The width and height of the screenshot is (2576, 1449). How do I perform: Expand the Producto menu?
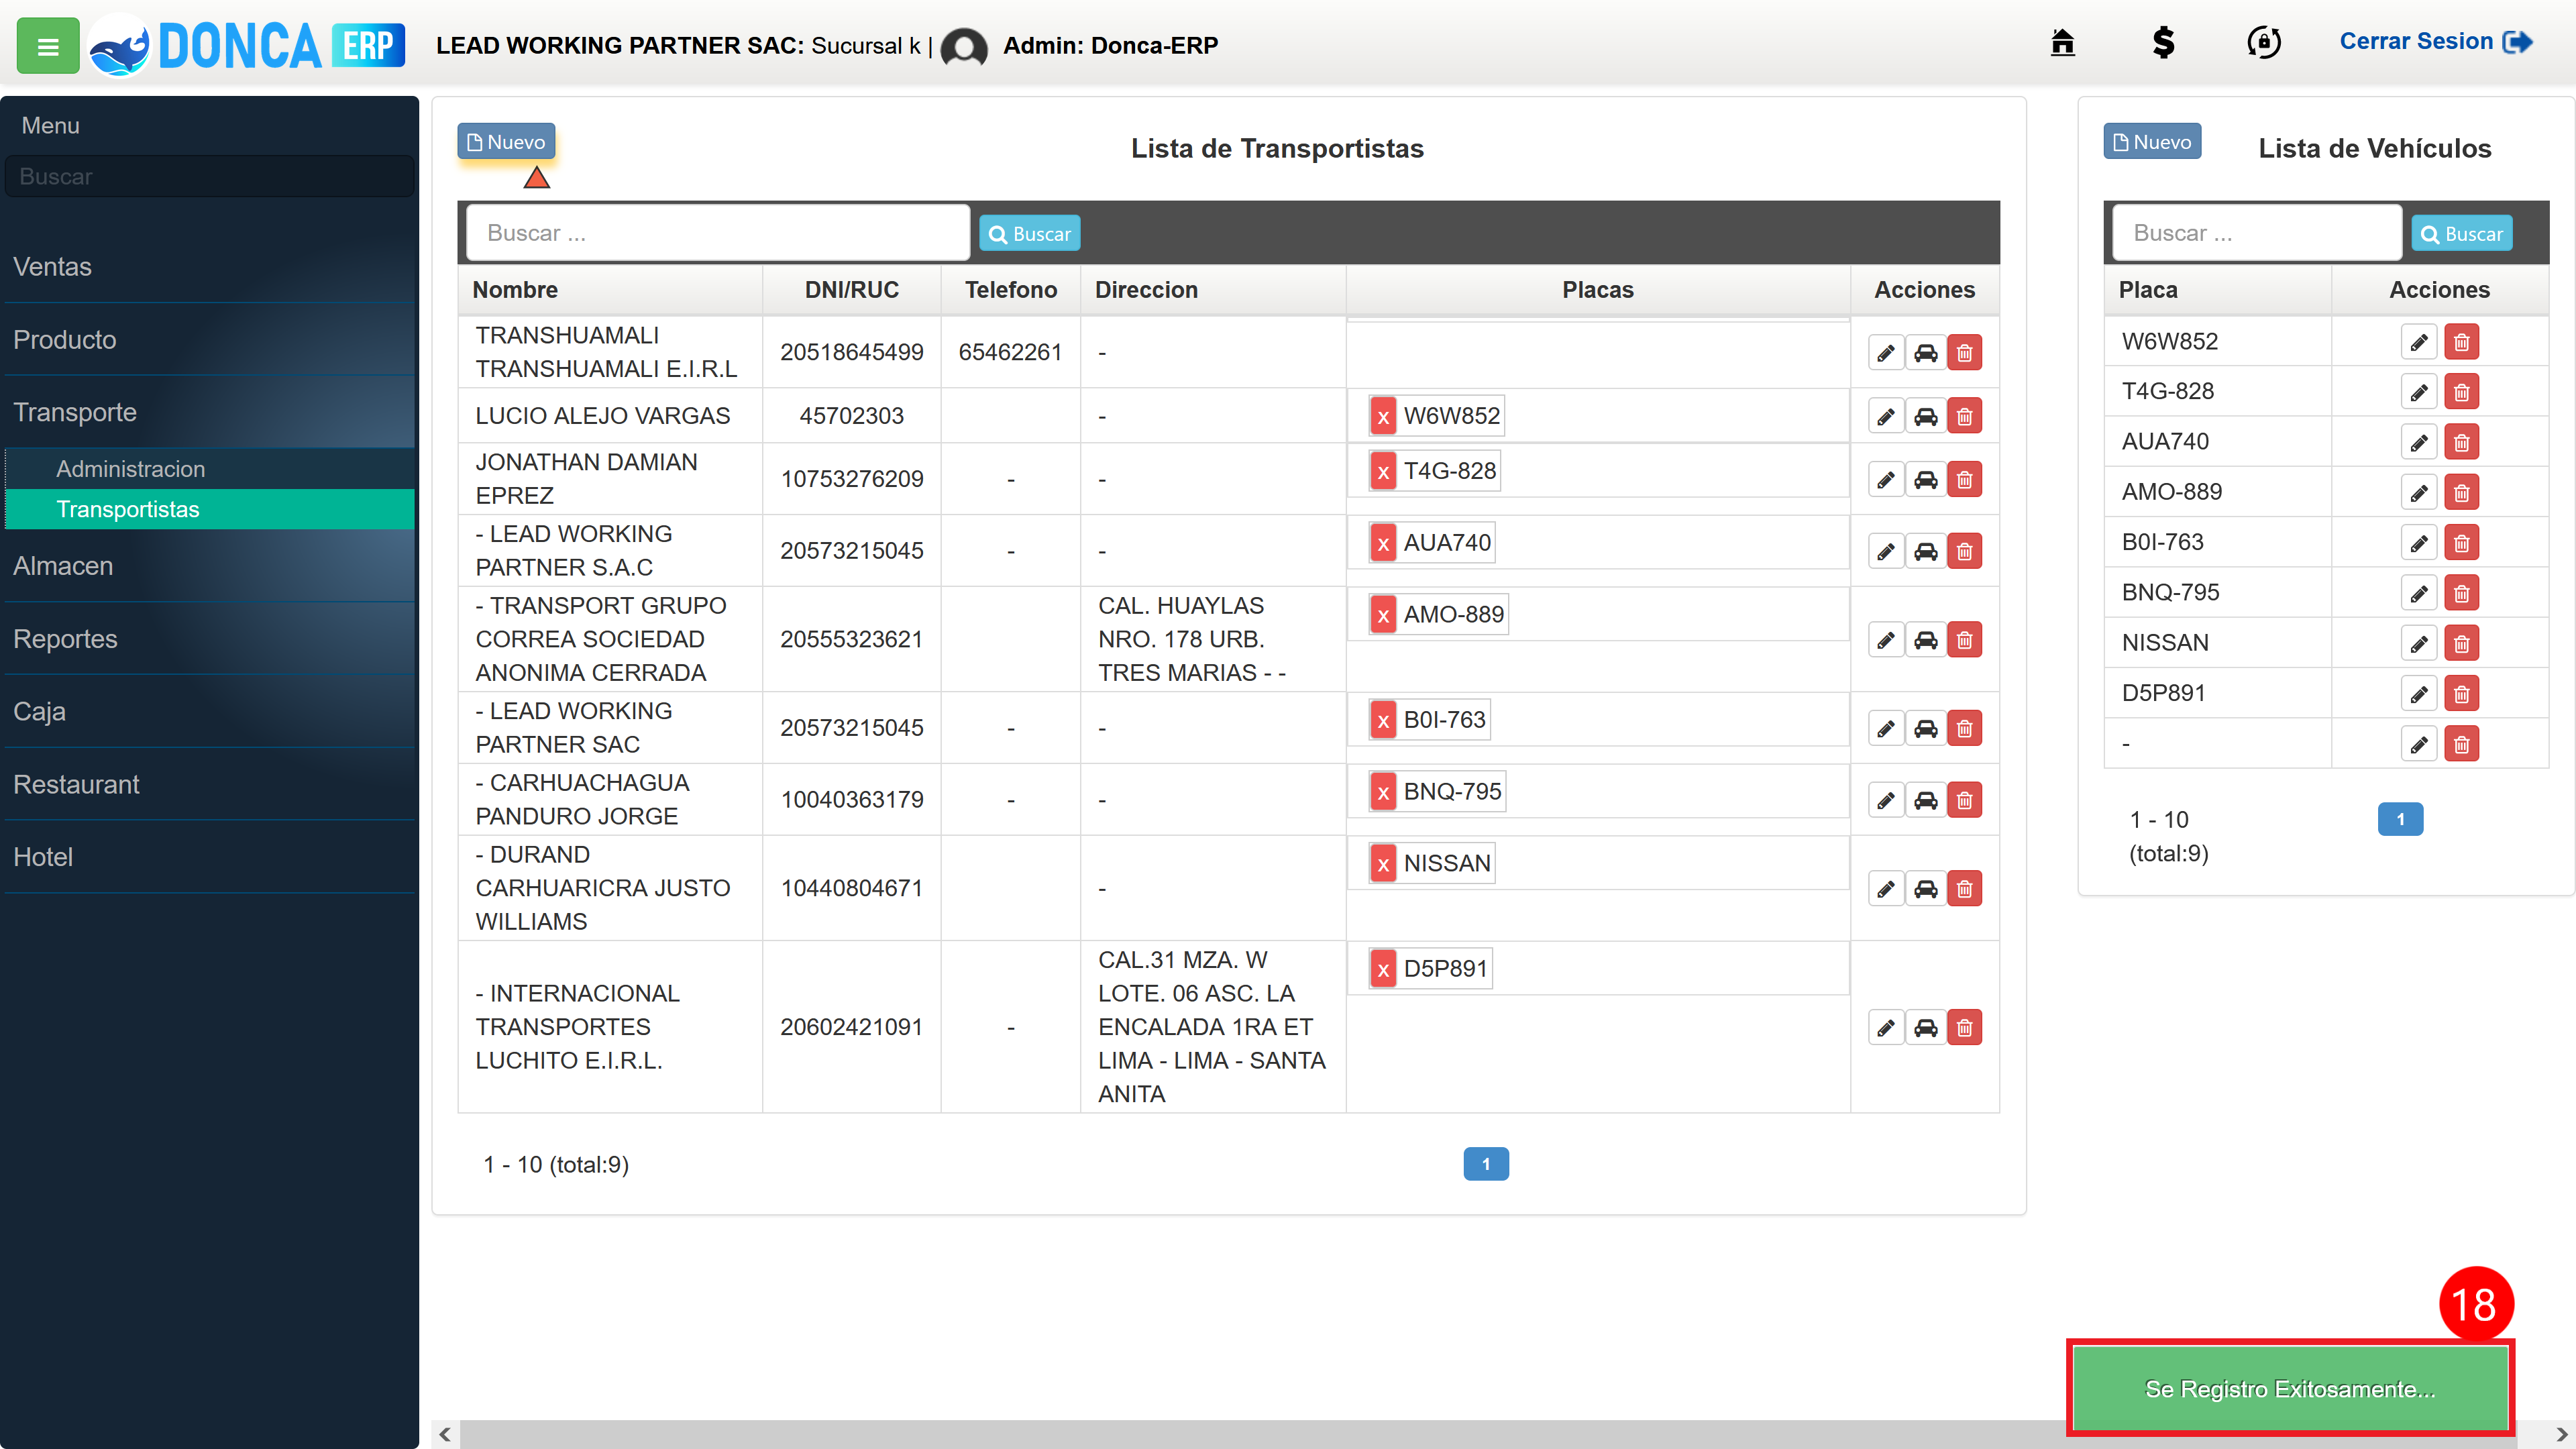click(210, 339)
